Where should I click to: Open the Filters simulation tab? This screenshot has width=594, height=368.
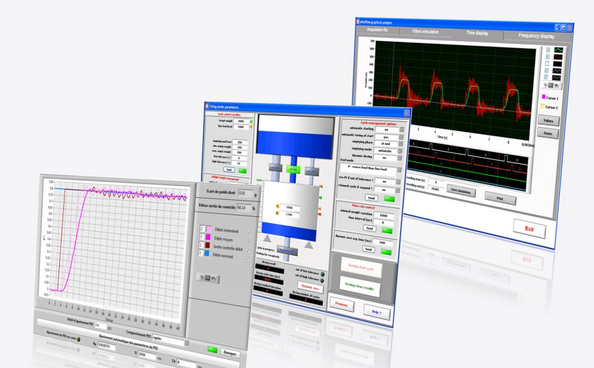[x=425, y=32]
